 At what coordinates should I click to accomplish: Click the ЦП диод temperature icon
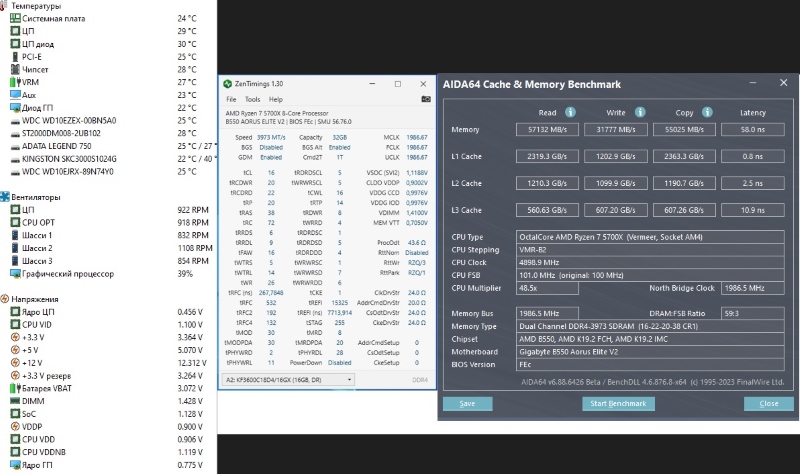point(15,44)
